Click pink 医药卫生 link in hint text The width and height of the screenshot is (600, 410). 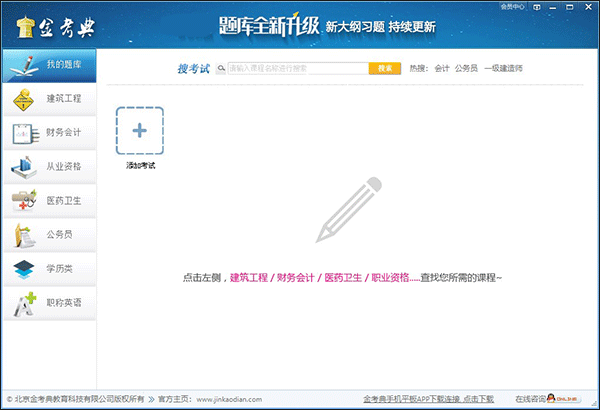(x=343, y=278)
